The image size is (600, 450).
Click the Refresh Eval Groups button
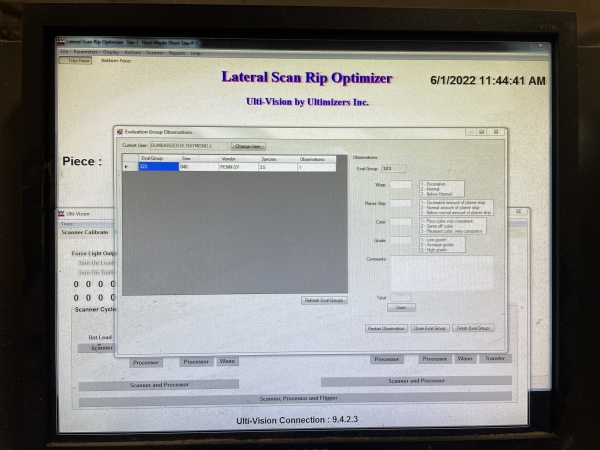(x=324, y=300)
